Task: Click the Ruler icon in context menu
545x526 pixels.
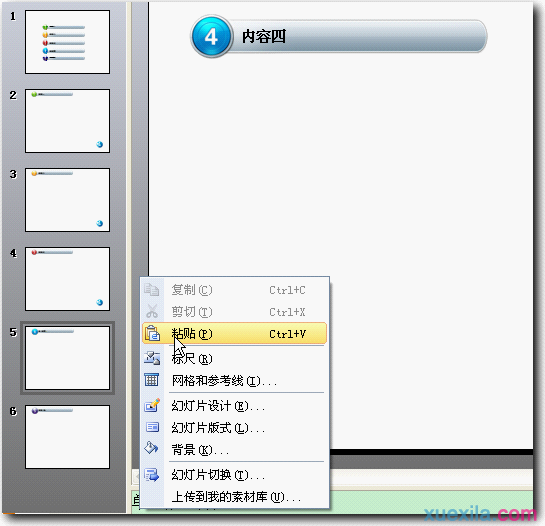Action: pos(152,358)
